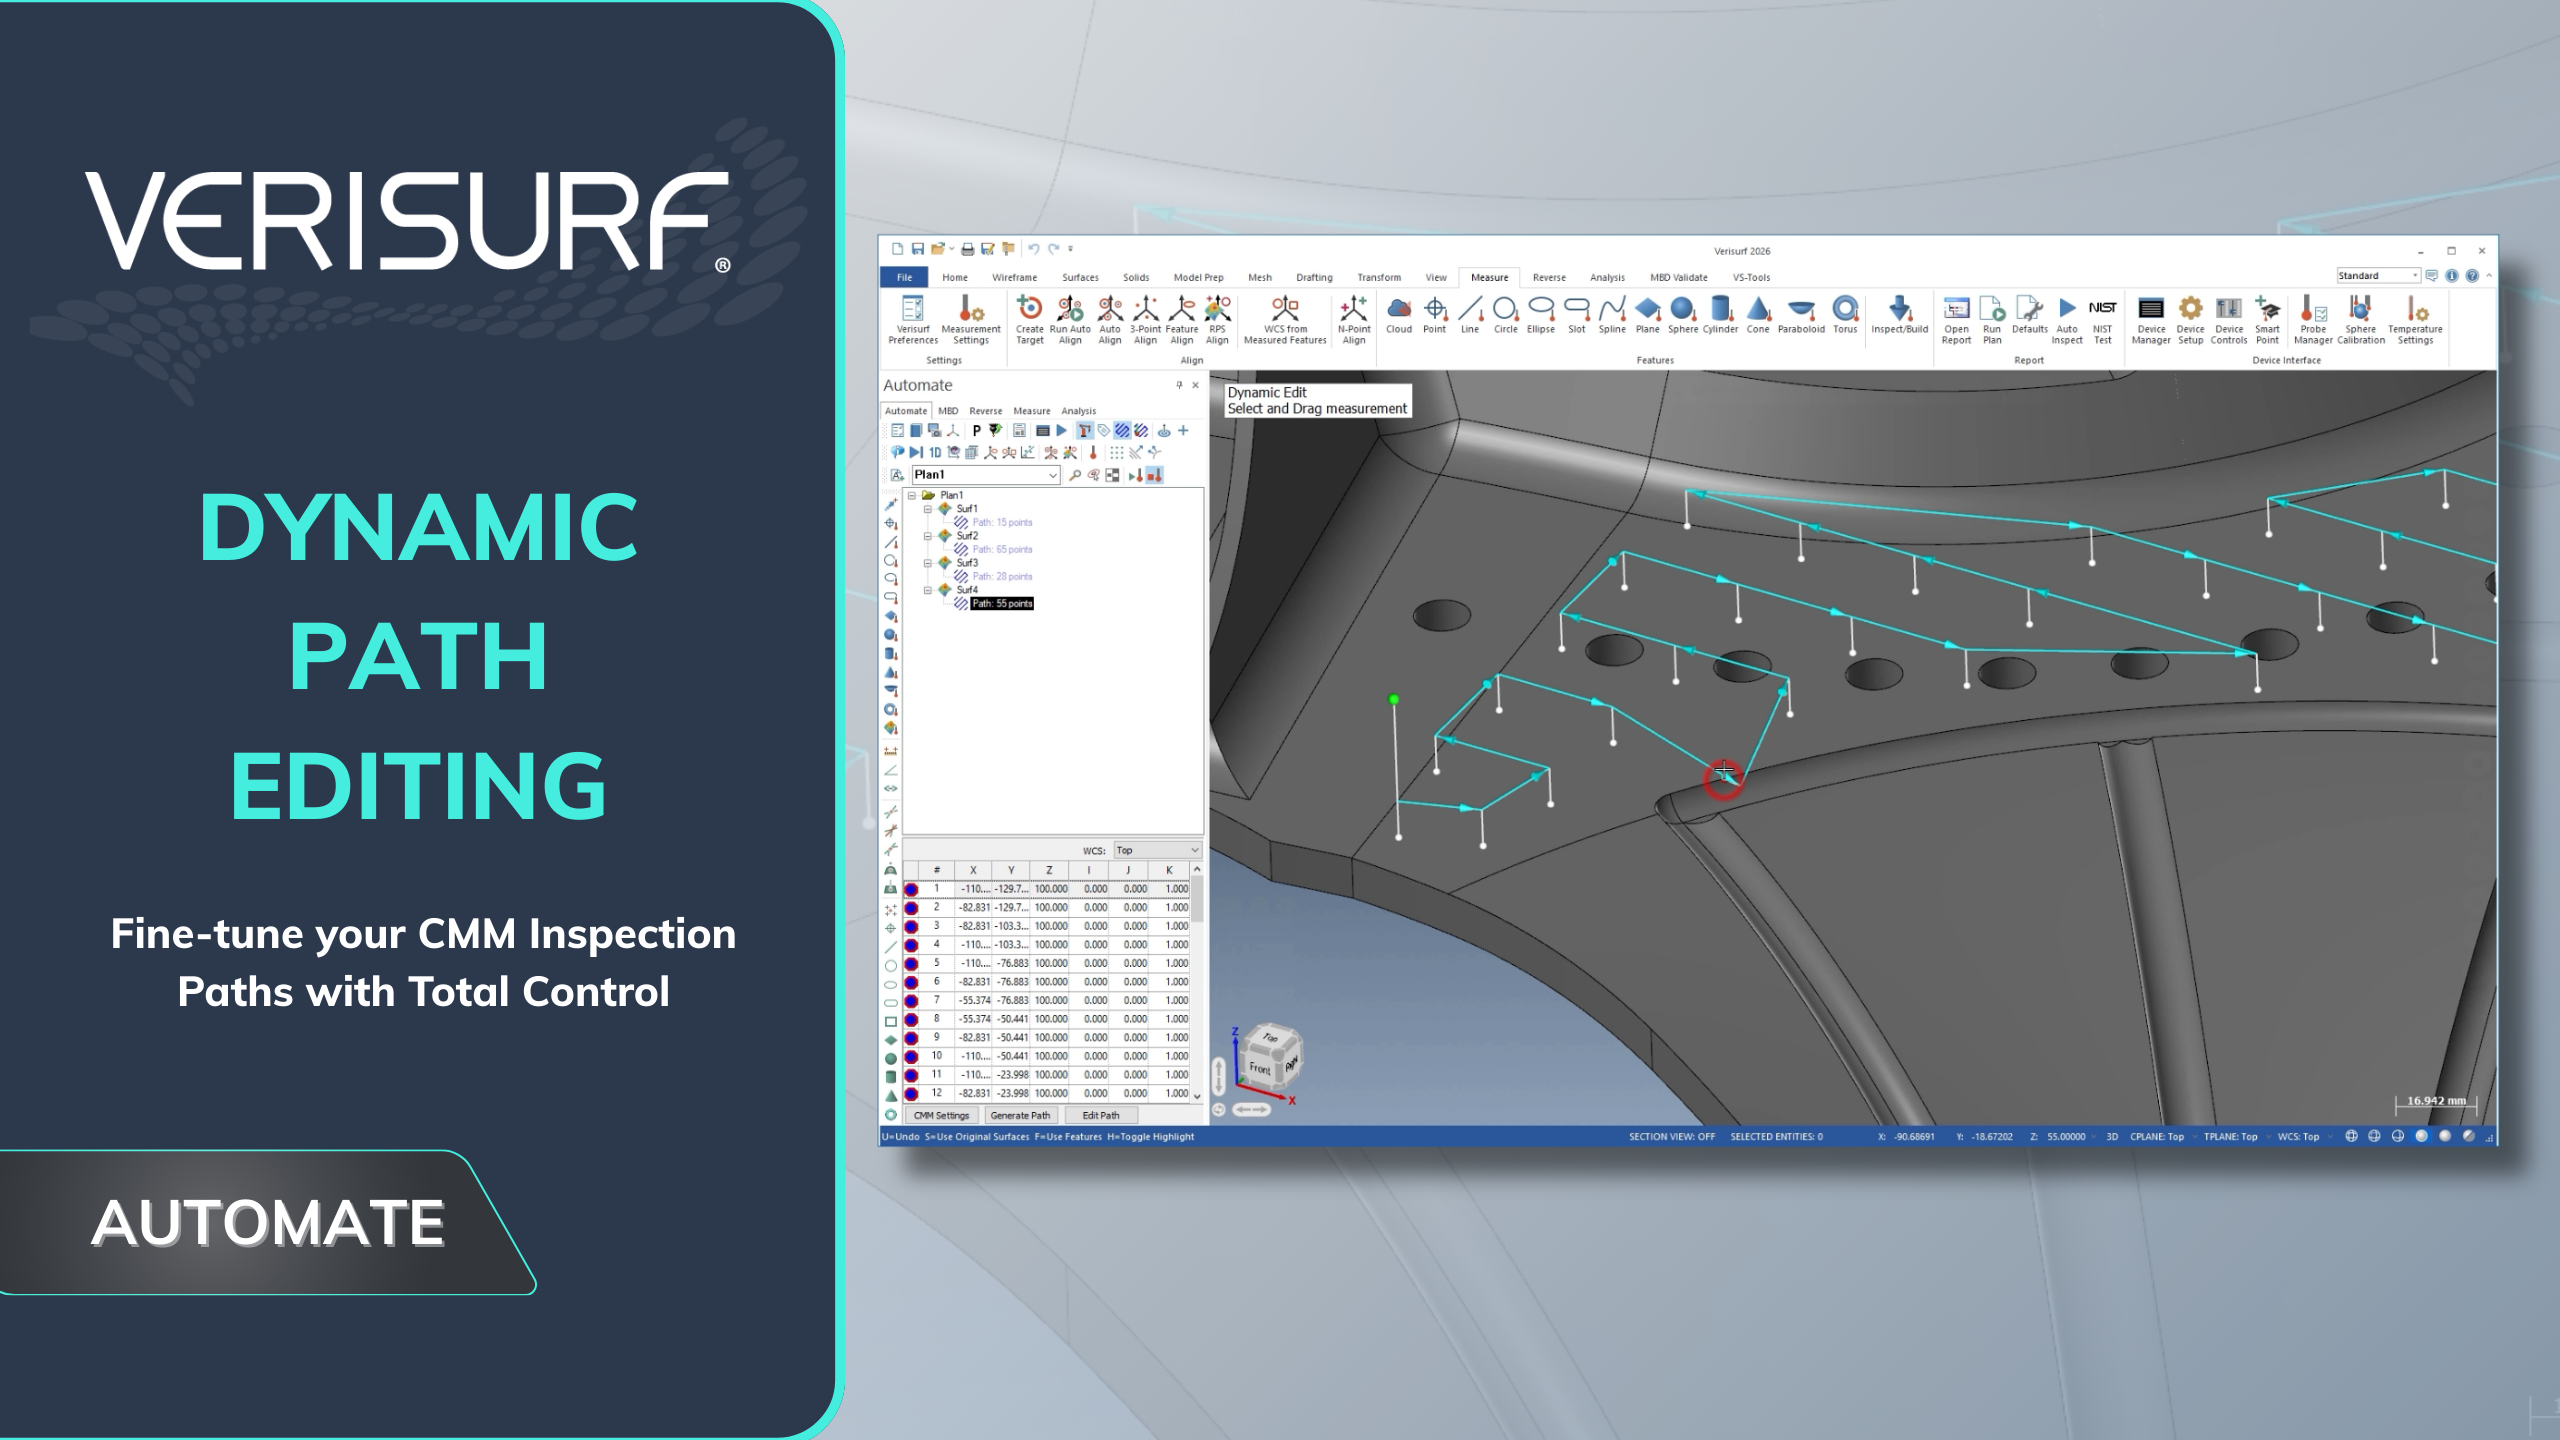Open the Inspect/Build tool
Image resolution: width=2560 pixels, height=1440 pixels.
coord(1899,315)
